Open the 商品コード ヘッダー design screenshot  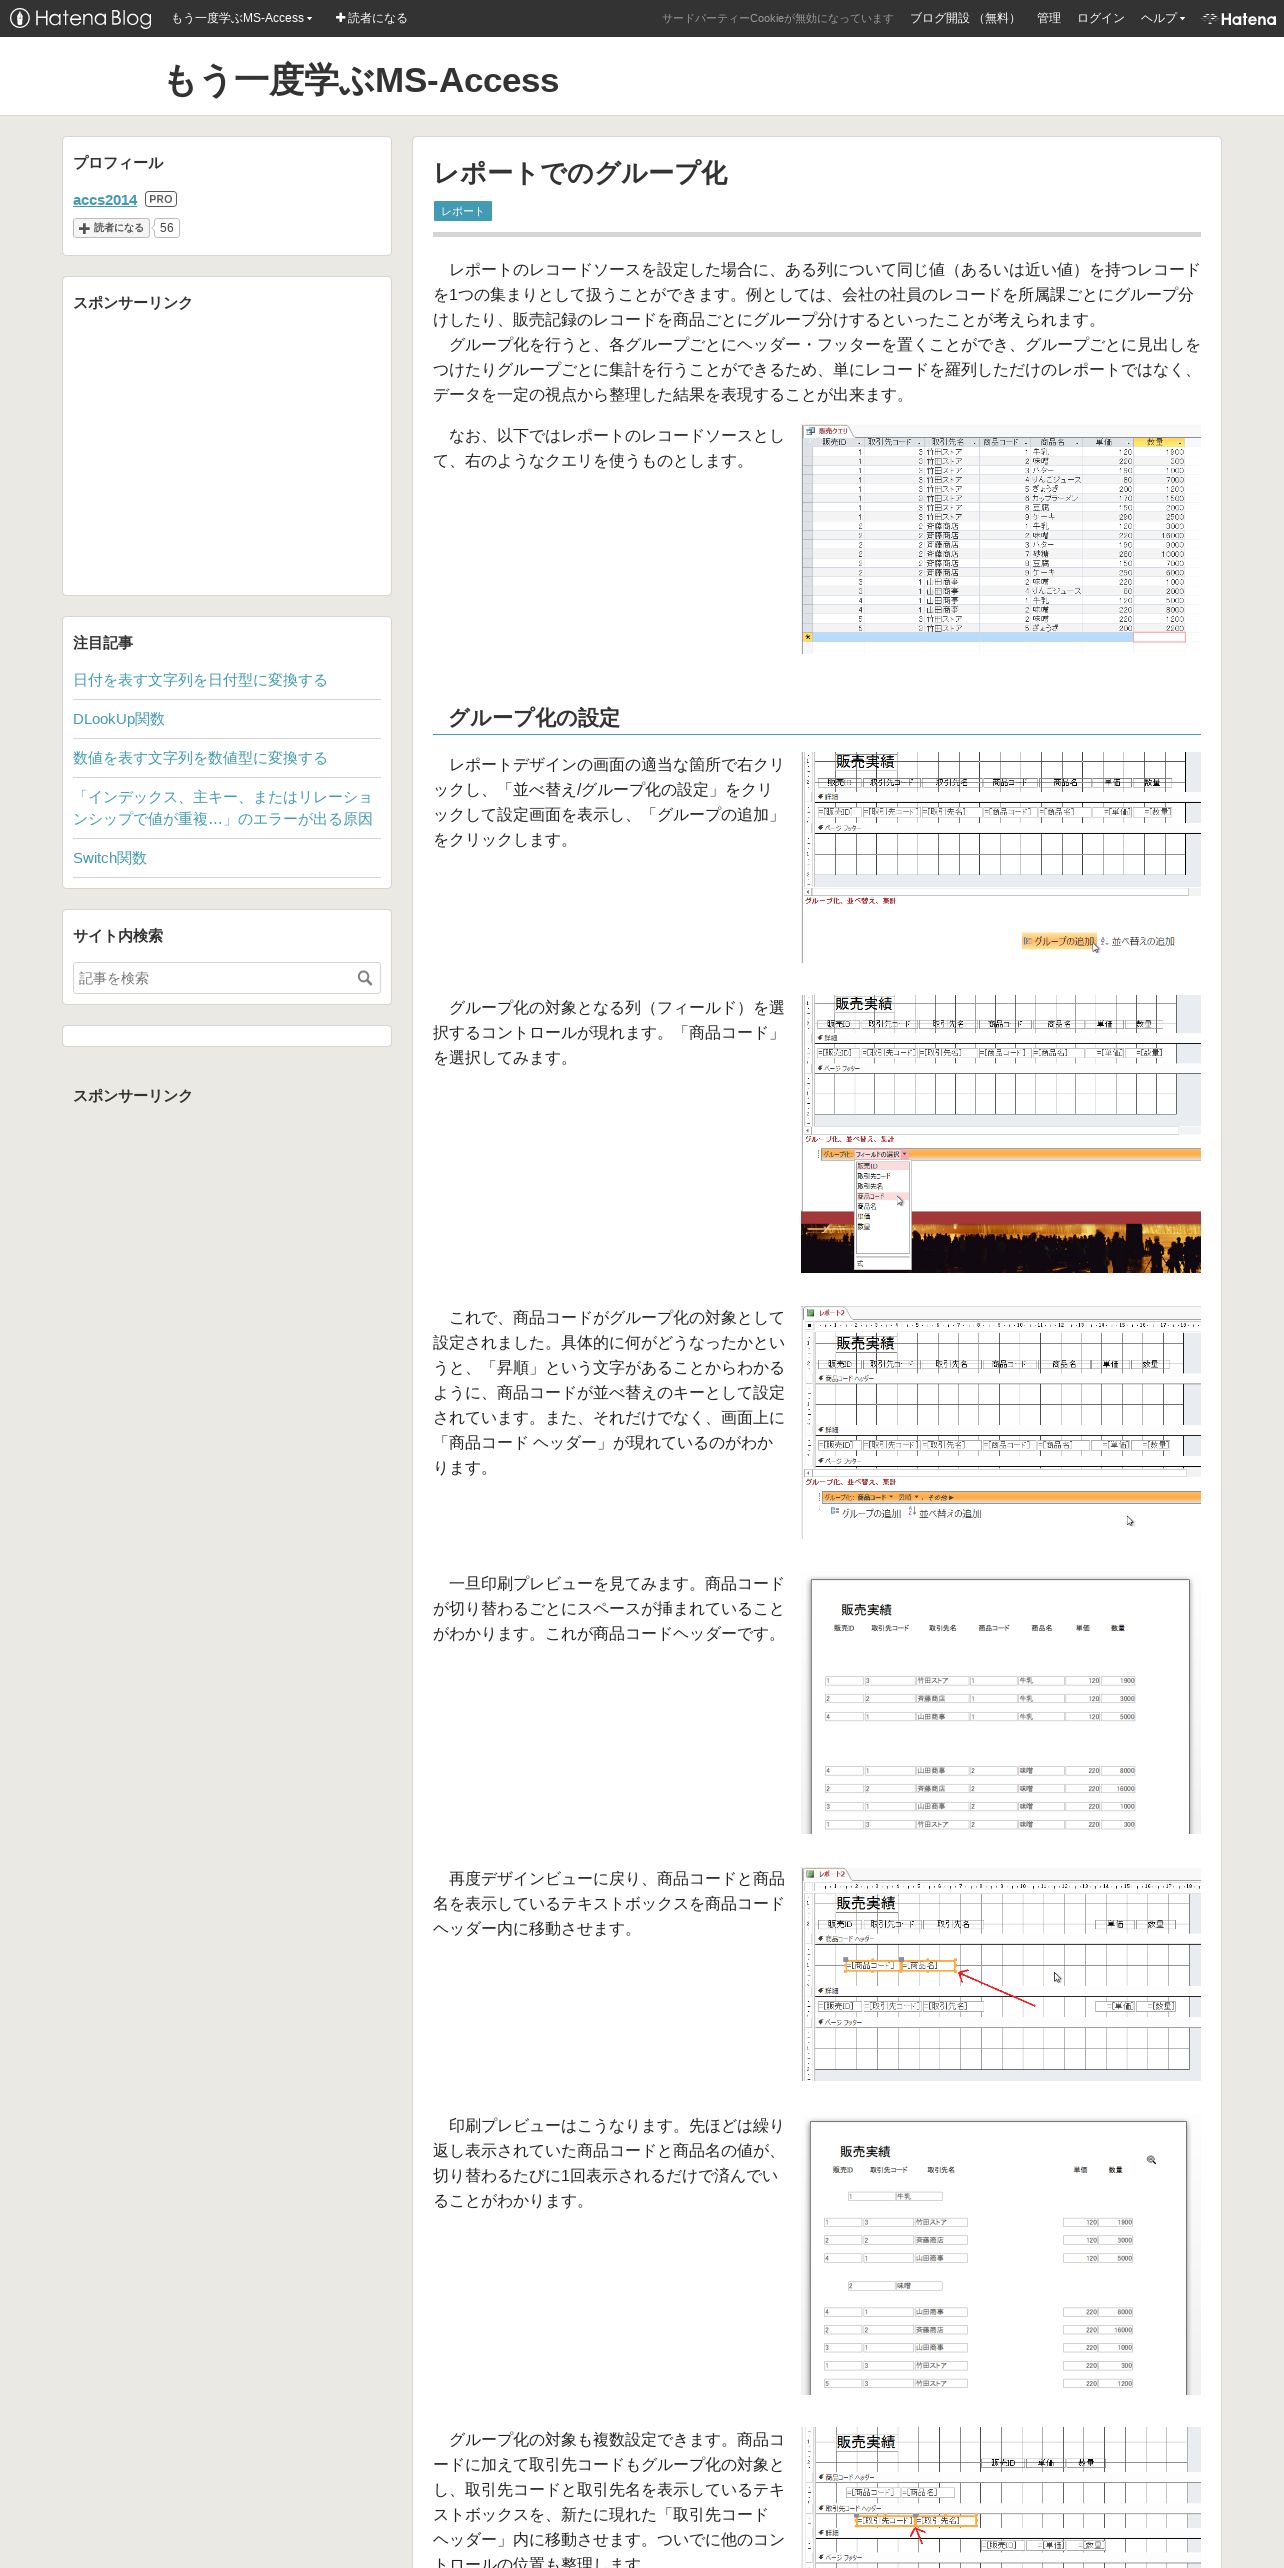1001,1422
